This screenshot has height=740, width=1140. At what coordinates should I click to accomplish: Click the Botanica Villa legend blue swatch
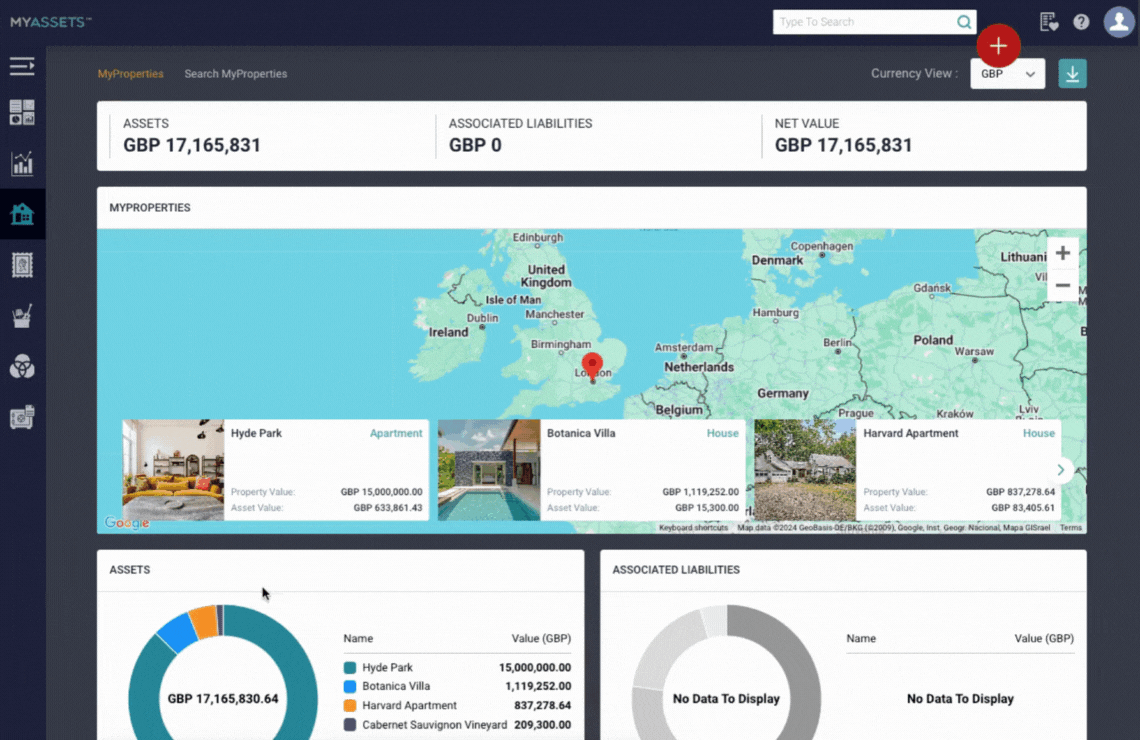click(x=350, y=686)
